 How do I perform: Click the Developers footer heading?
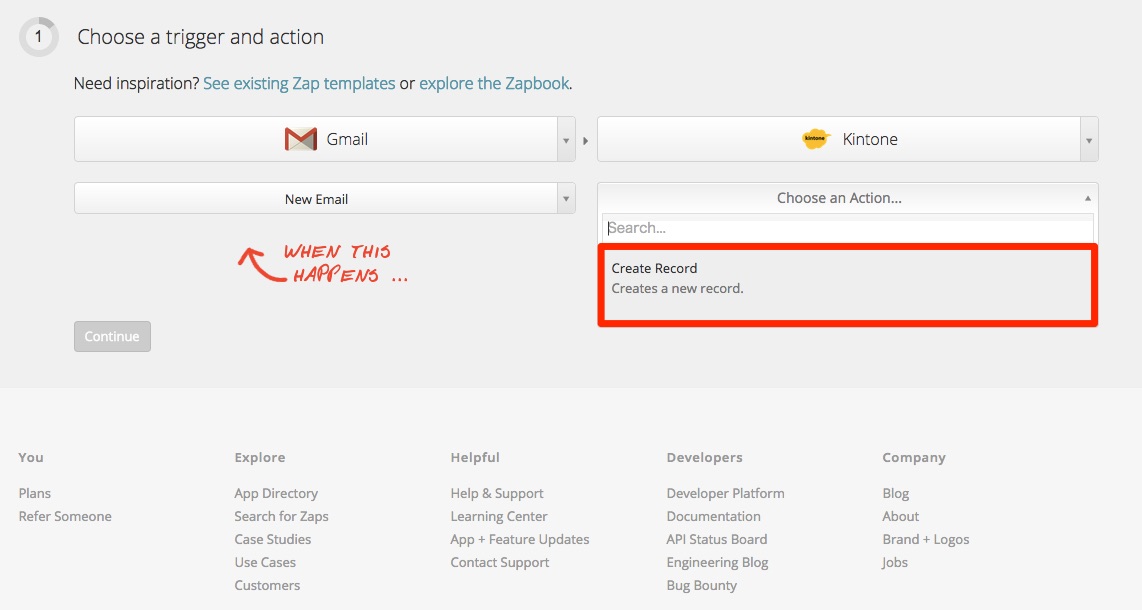[704, 457]
